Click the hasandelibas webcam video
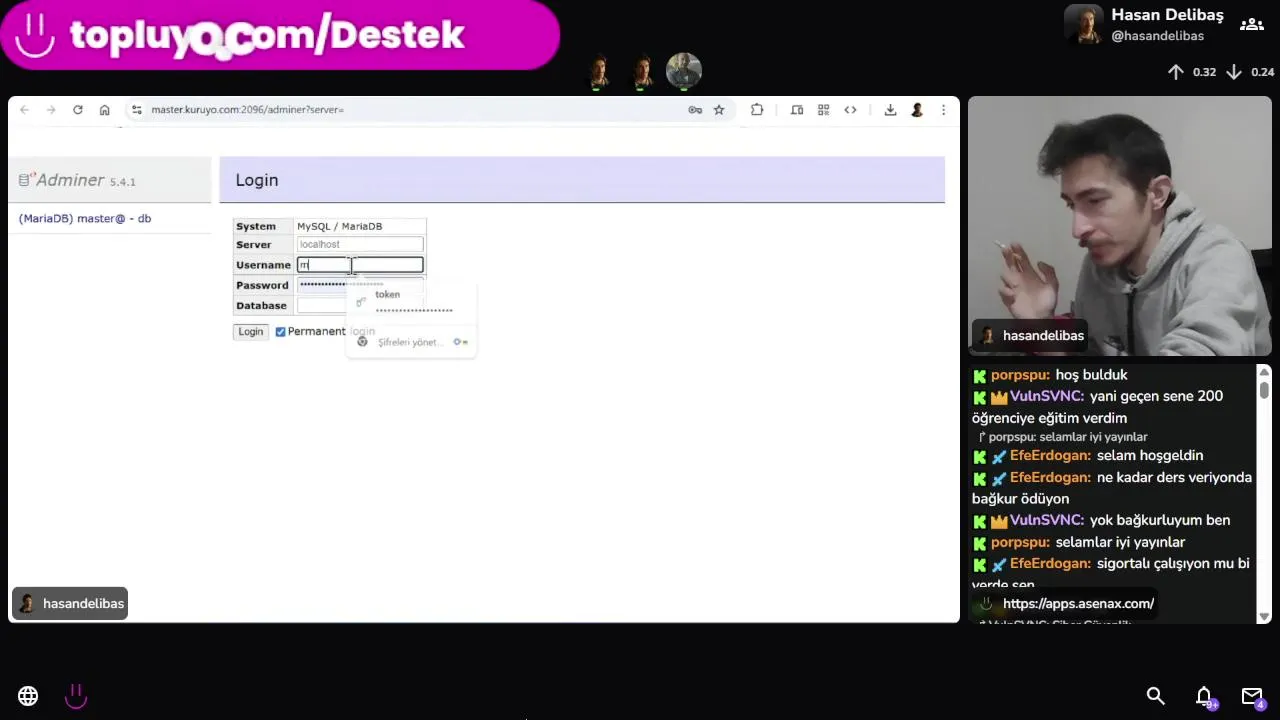 1119,226
